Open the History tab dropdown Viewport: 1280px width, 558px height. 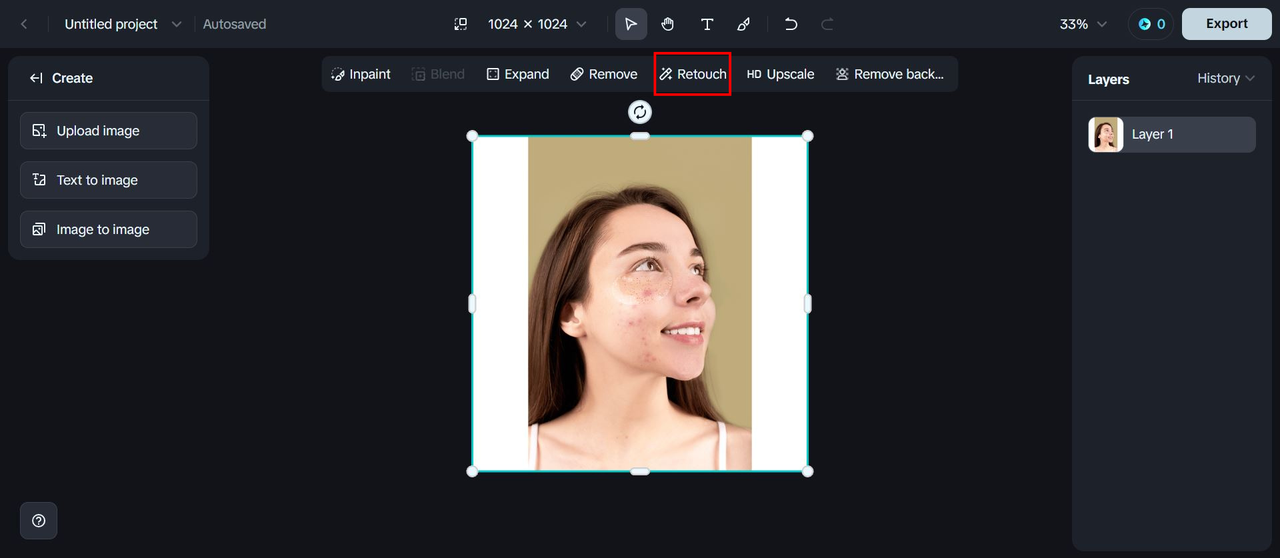[1226, 78]
